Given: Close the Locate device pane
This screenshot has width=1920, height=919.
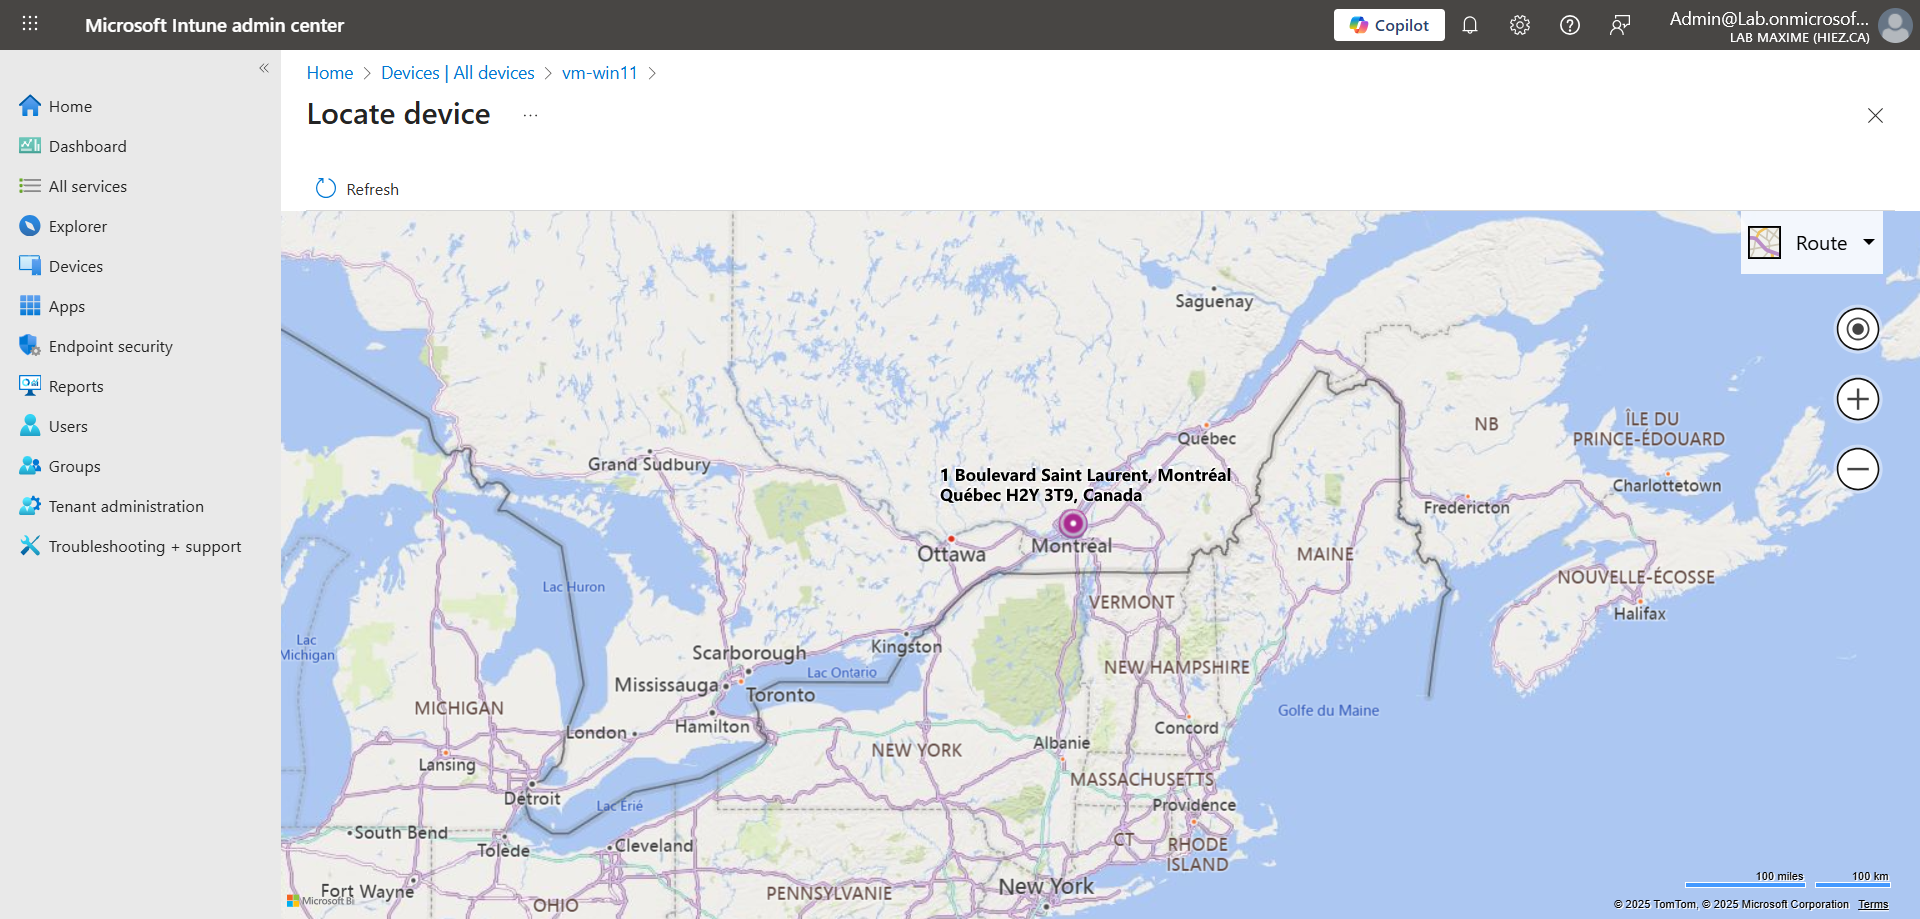Looking at the screenshot, I should tap(1875, 116).
